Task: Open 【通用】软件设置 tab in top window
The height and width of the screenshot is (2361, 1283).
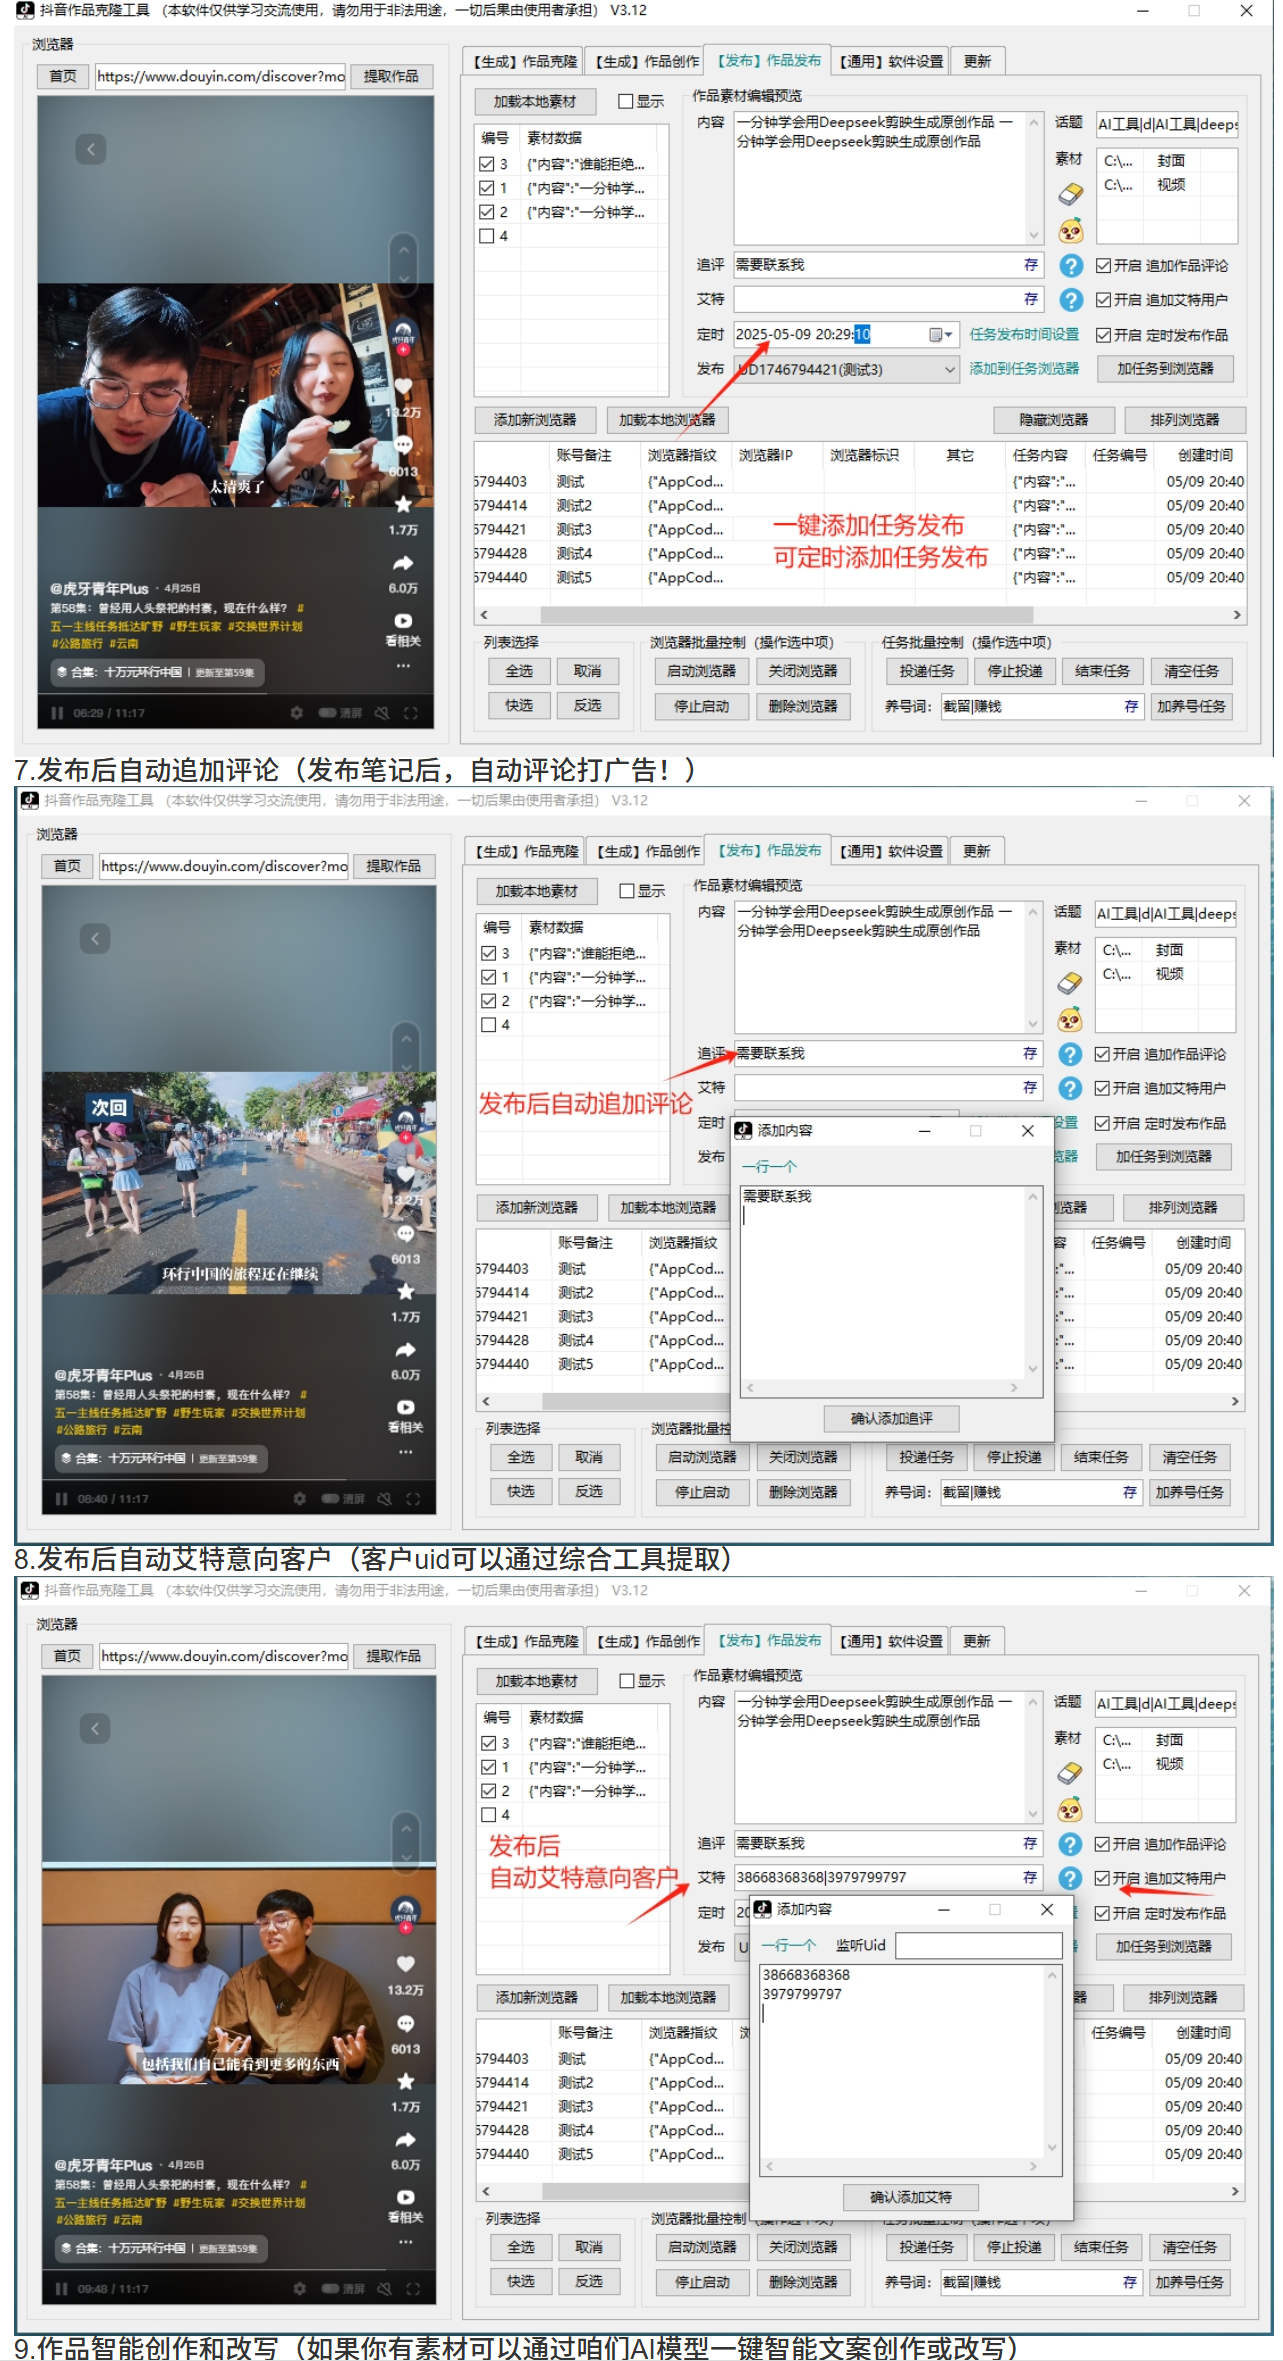Action: 891,61
